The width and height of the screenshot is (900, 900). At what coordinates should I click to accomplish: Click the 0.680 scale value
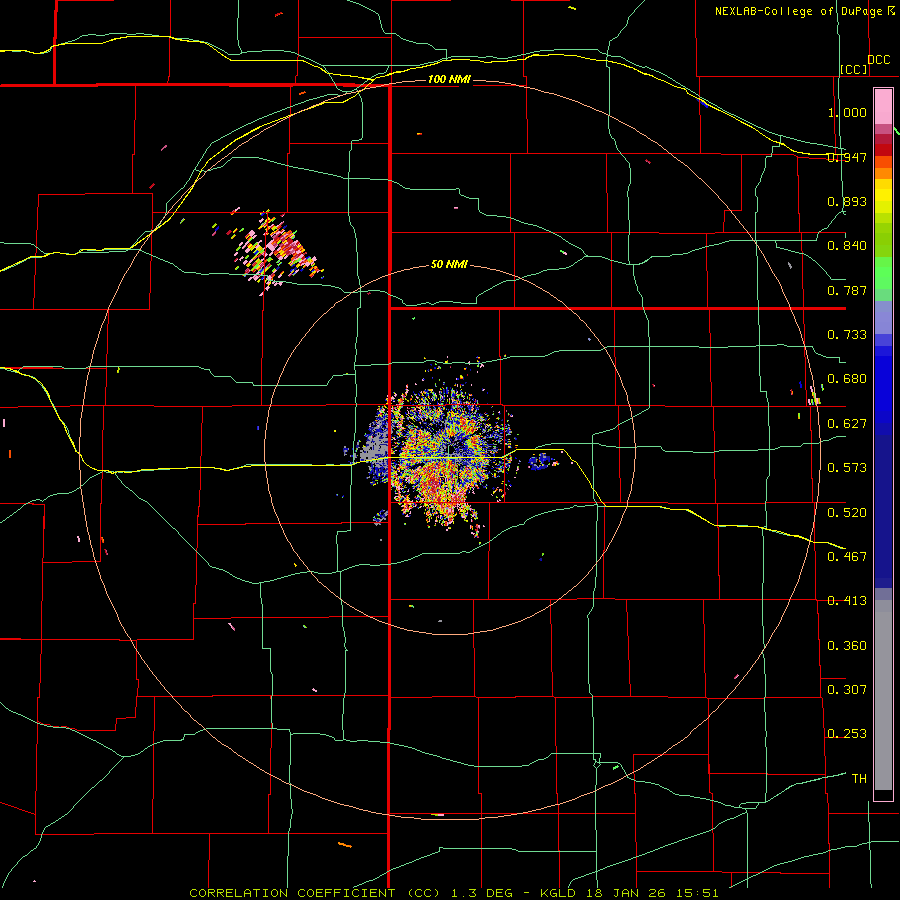pyautogui.click(x=847, y=379)
